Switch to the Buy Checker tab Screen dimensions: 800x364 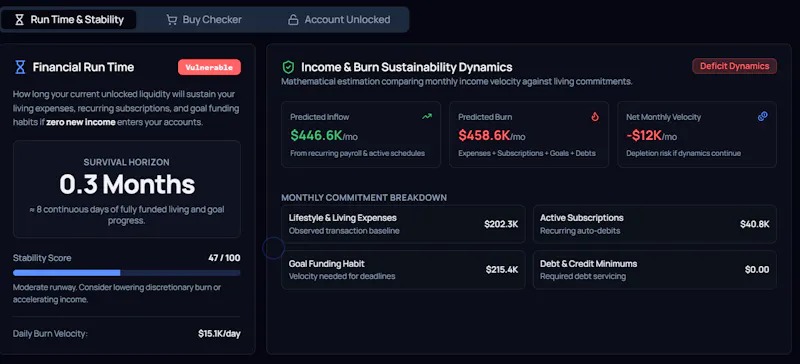(204, 20)
